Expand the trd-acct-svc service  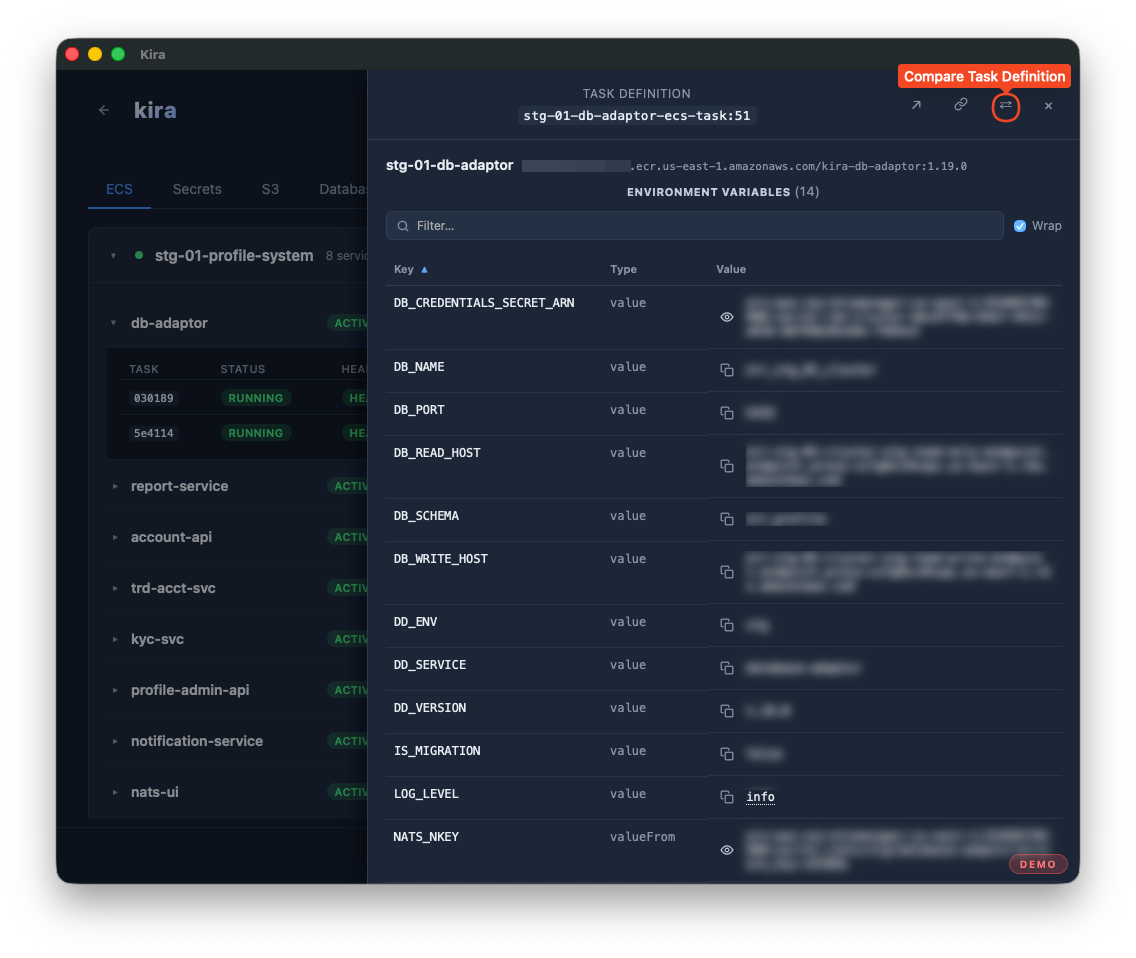coord(115,588)
